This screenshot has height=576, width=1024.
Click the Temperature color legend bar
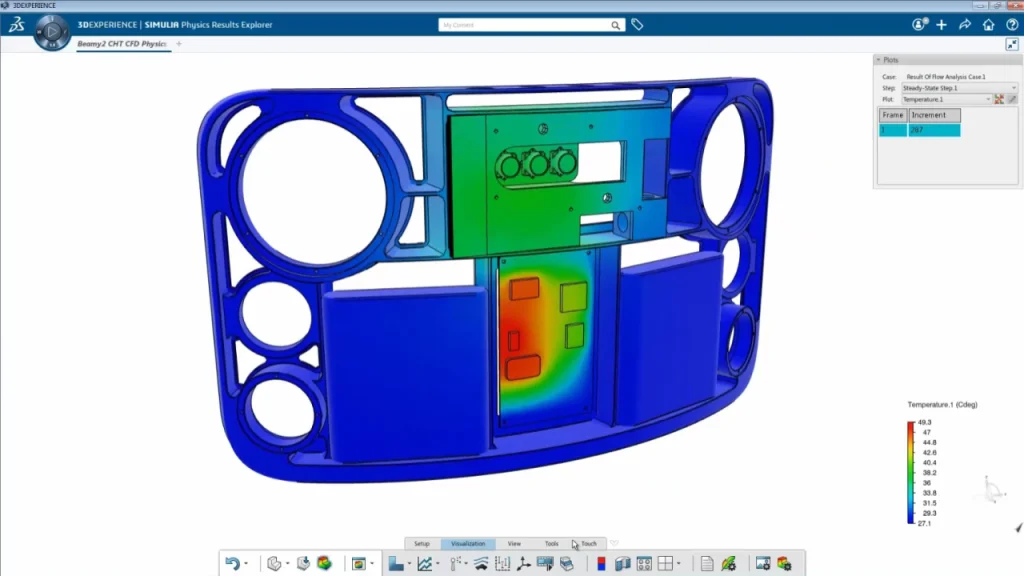point(911,472)
